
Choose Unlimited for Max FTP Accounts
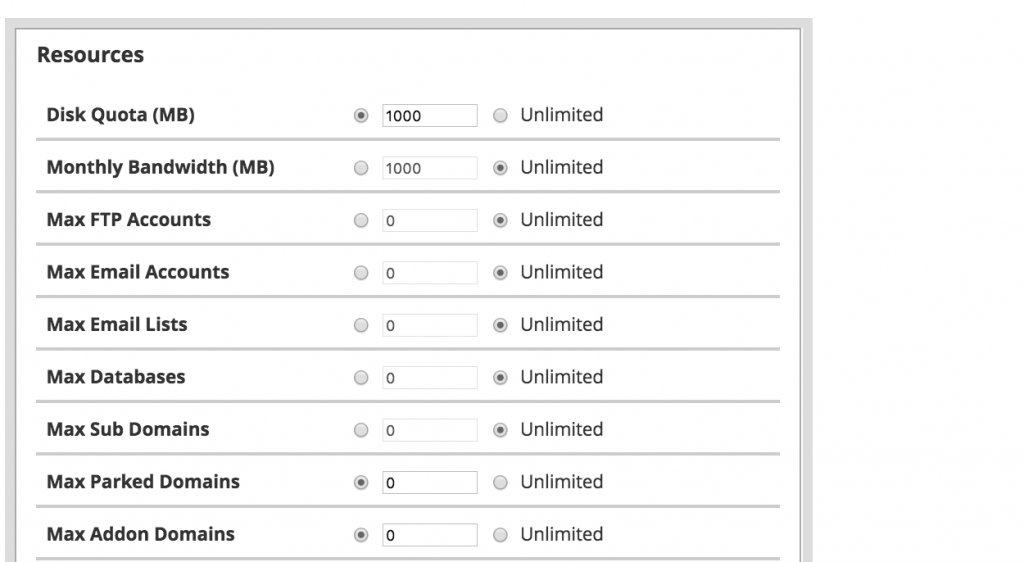tap(501, 221)
